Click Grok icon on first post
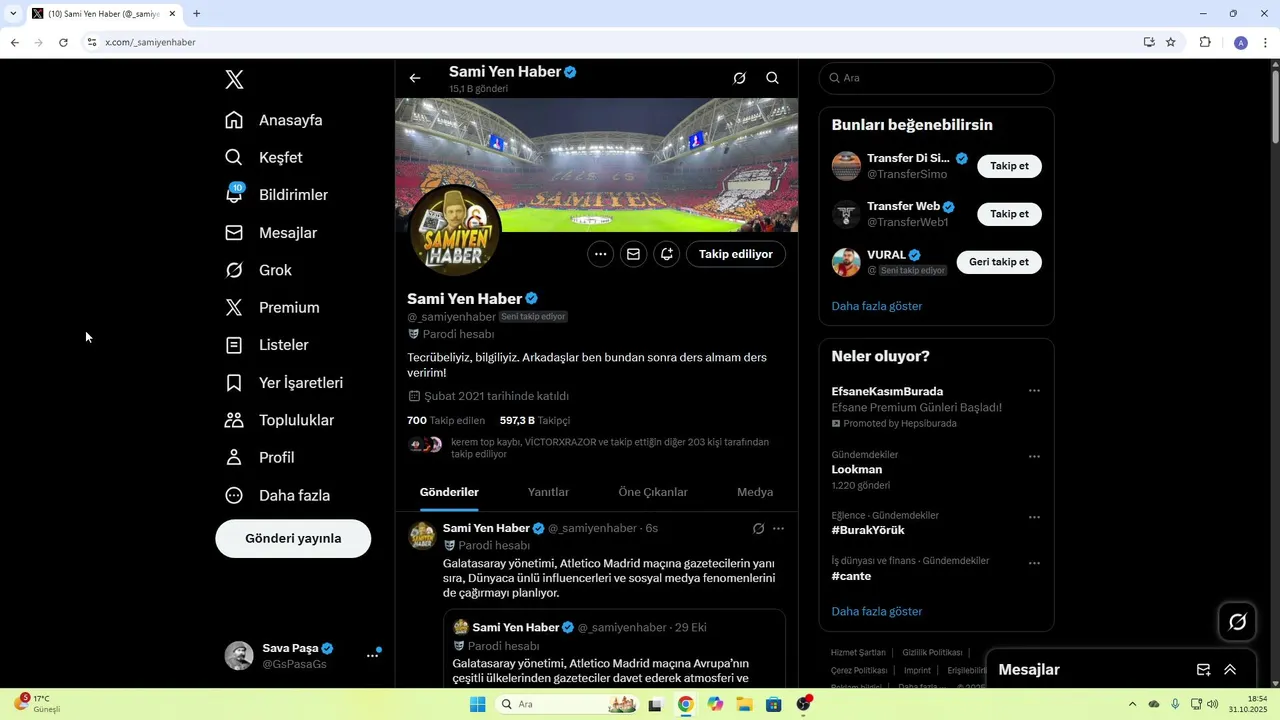 click(758, 529)
